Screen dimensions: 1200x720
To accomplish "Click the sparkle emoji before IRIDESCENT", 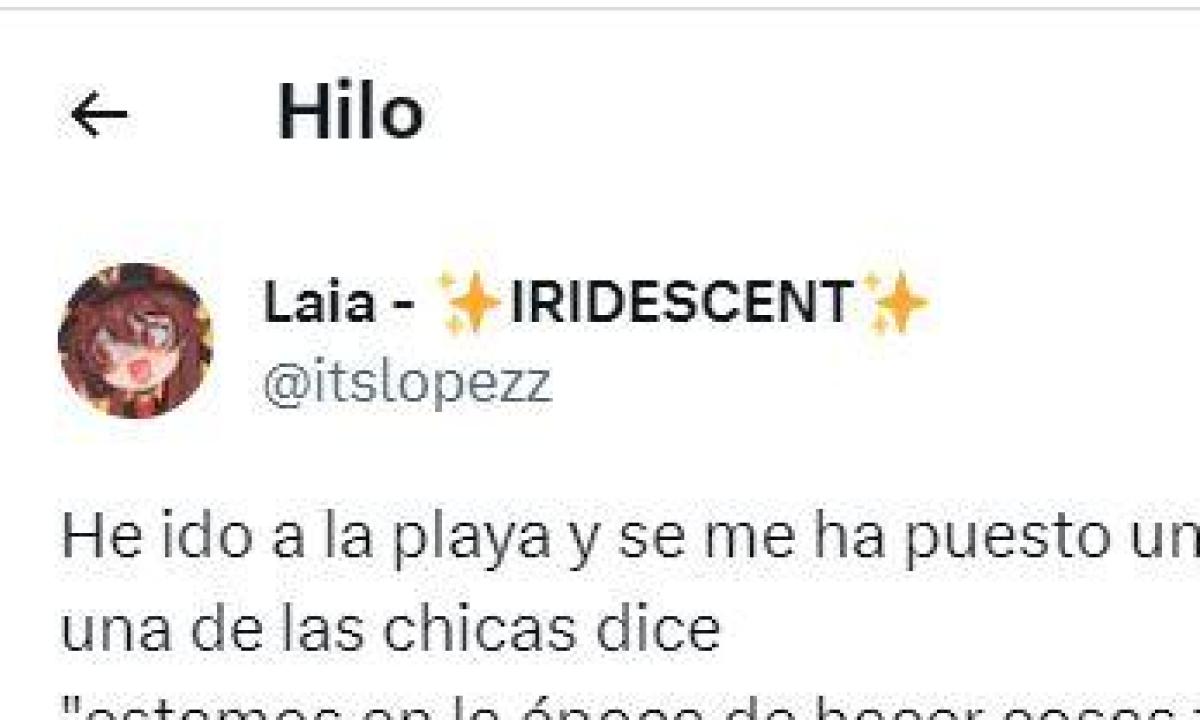I will coord(469,302).
